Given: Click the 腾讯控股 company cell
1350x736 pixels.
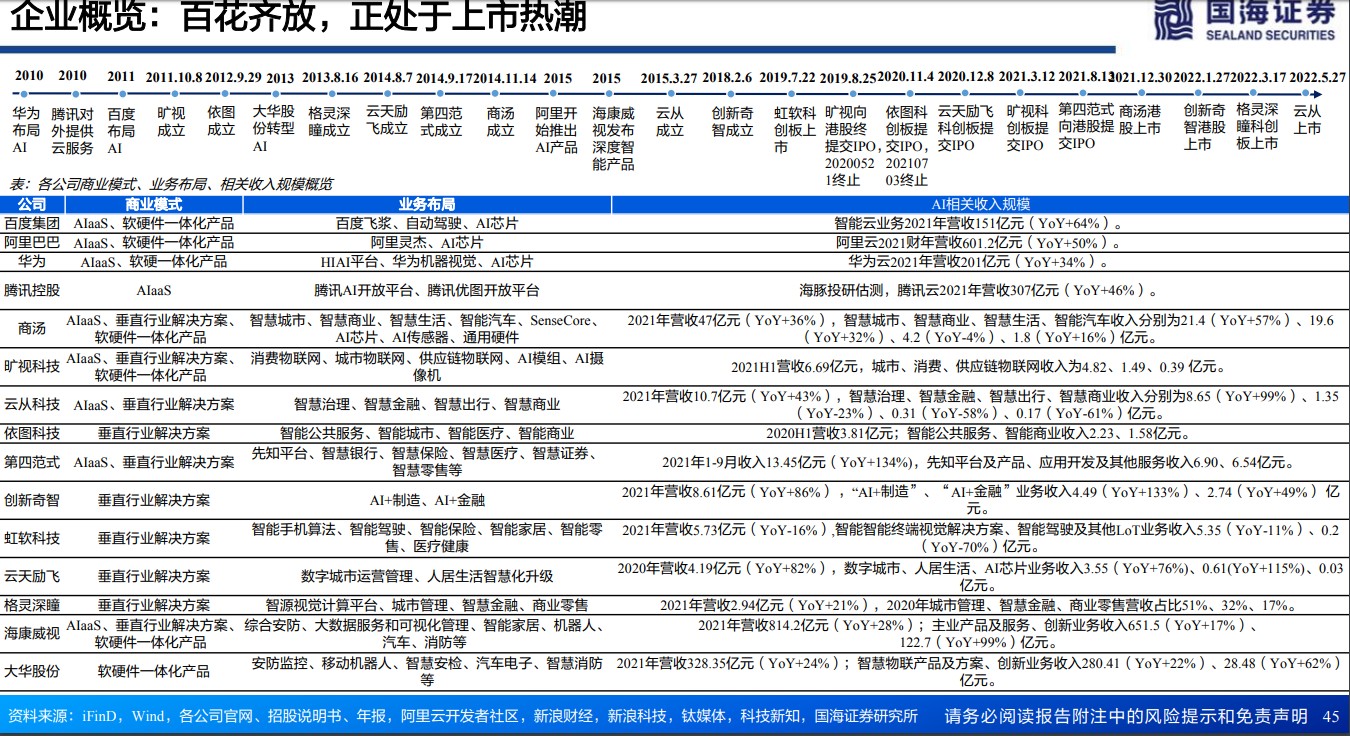Looking at the screenshot, I should 32,290.
